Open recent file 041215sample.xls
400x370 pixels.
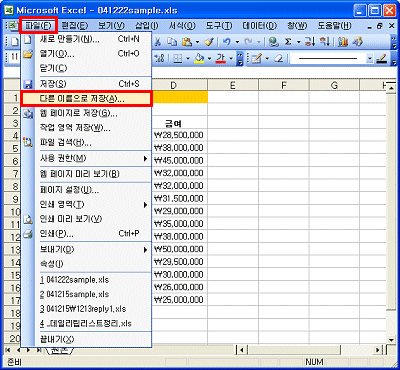pyautogui.click(x=74, y=295)
